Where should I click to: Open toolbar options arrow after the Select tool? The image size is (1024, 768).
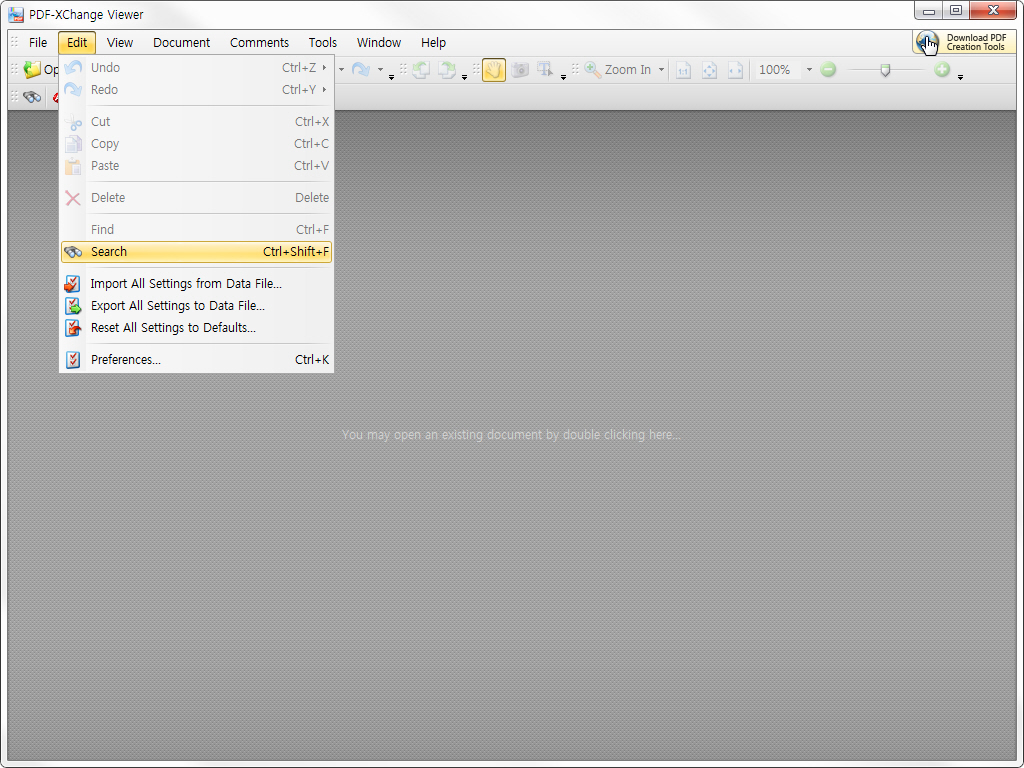563,77
